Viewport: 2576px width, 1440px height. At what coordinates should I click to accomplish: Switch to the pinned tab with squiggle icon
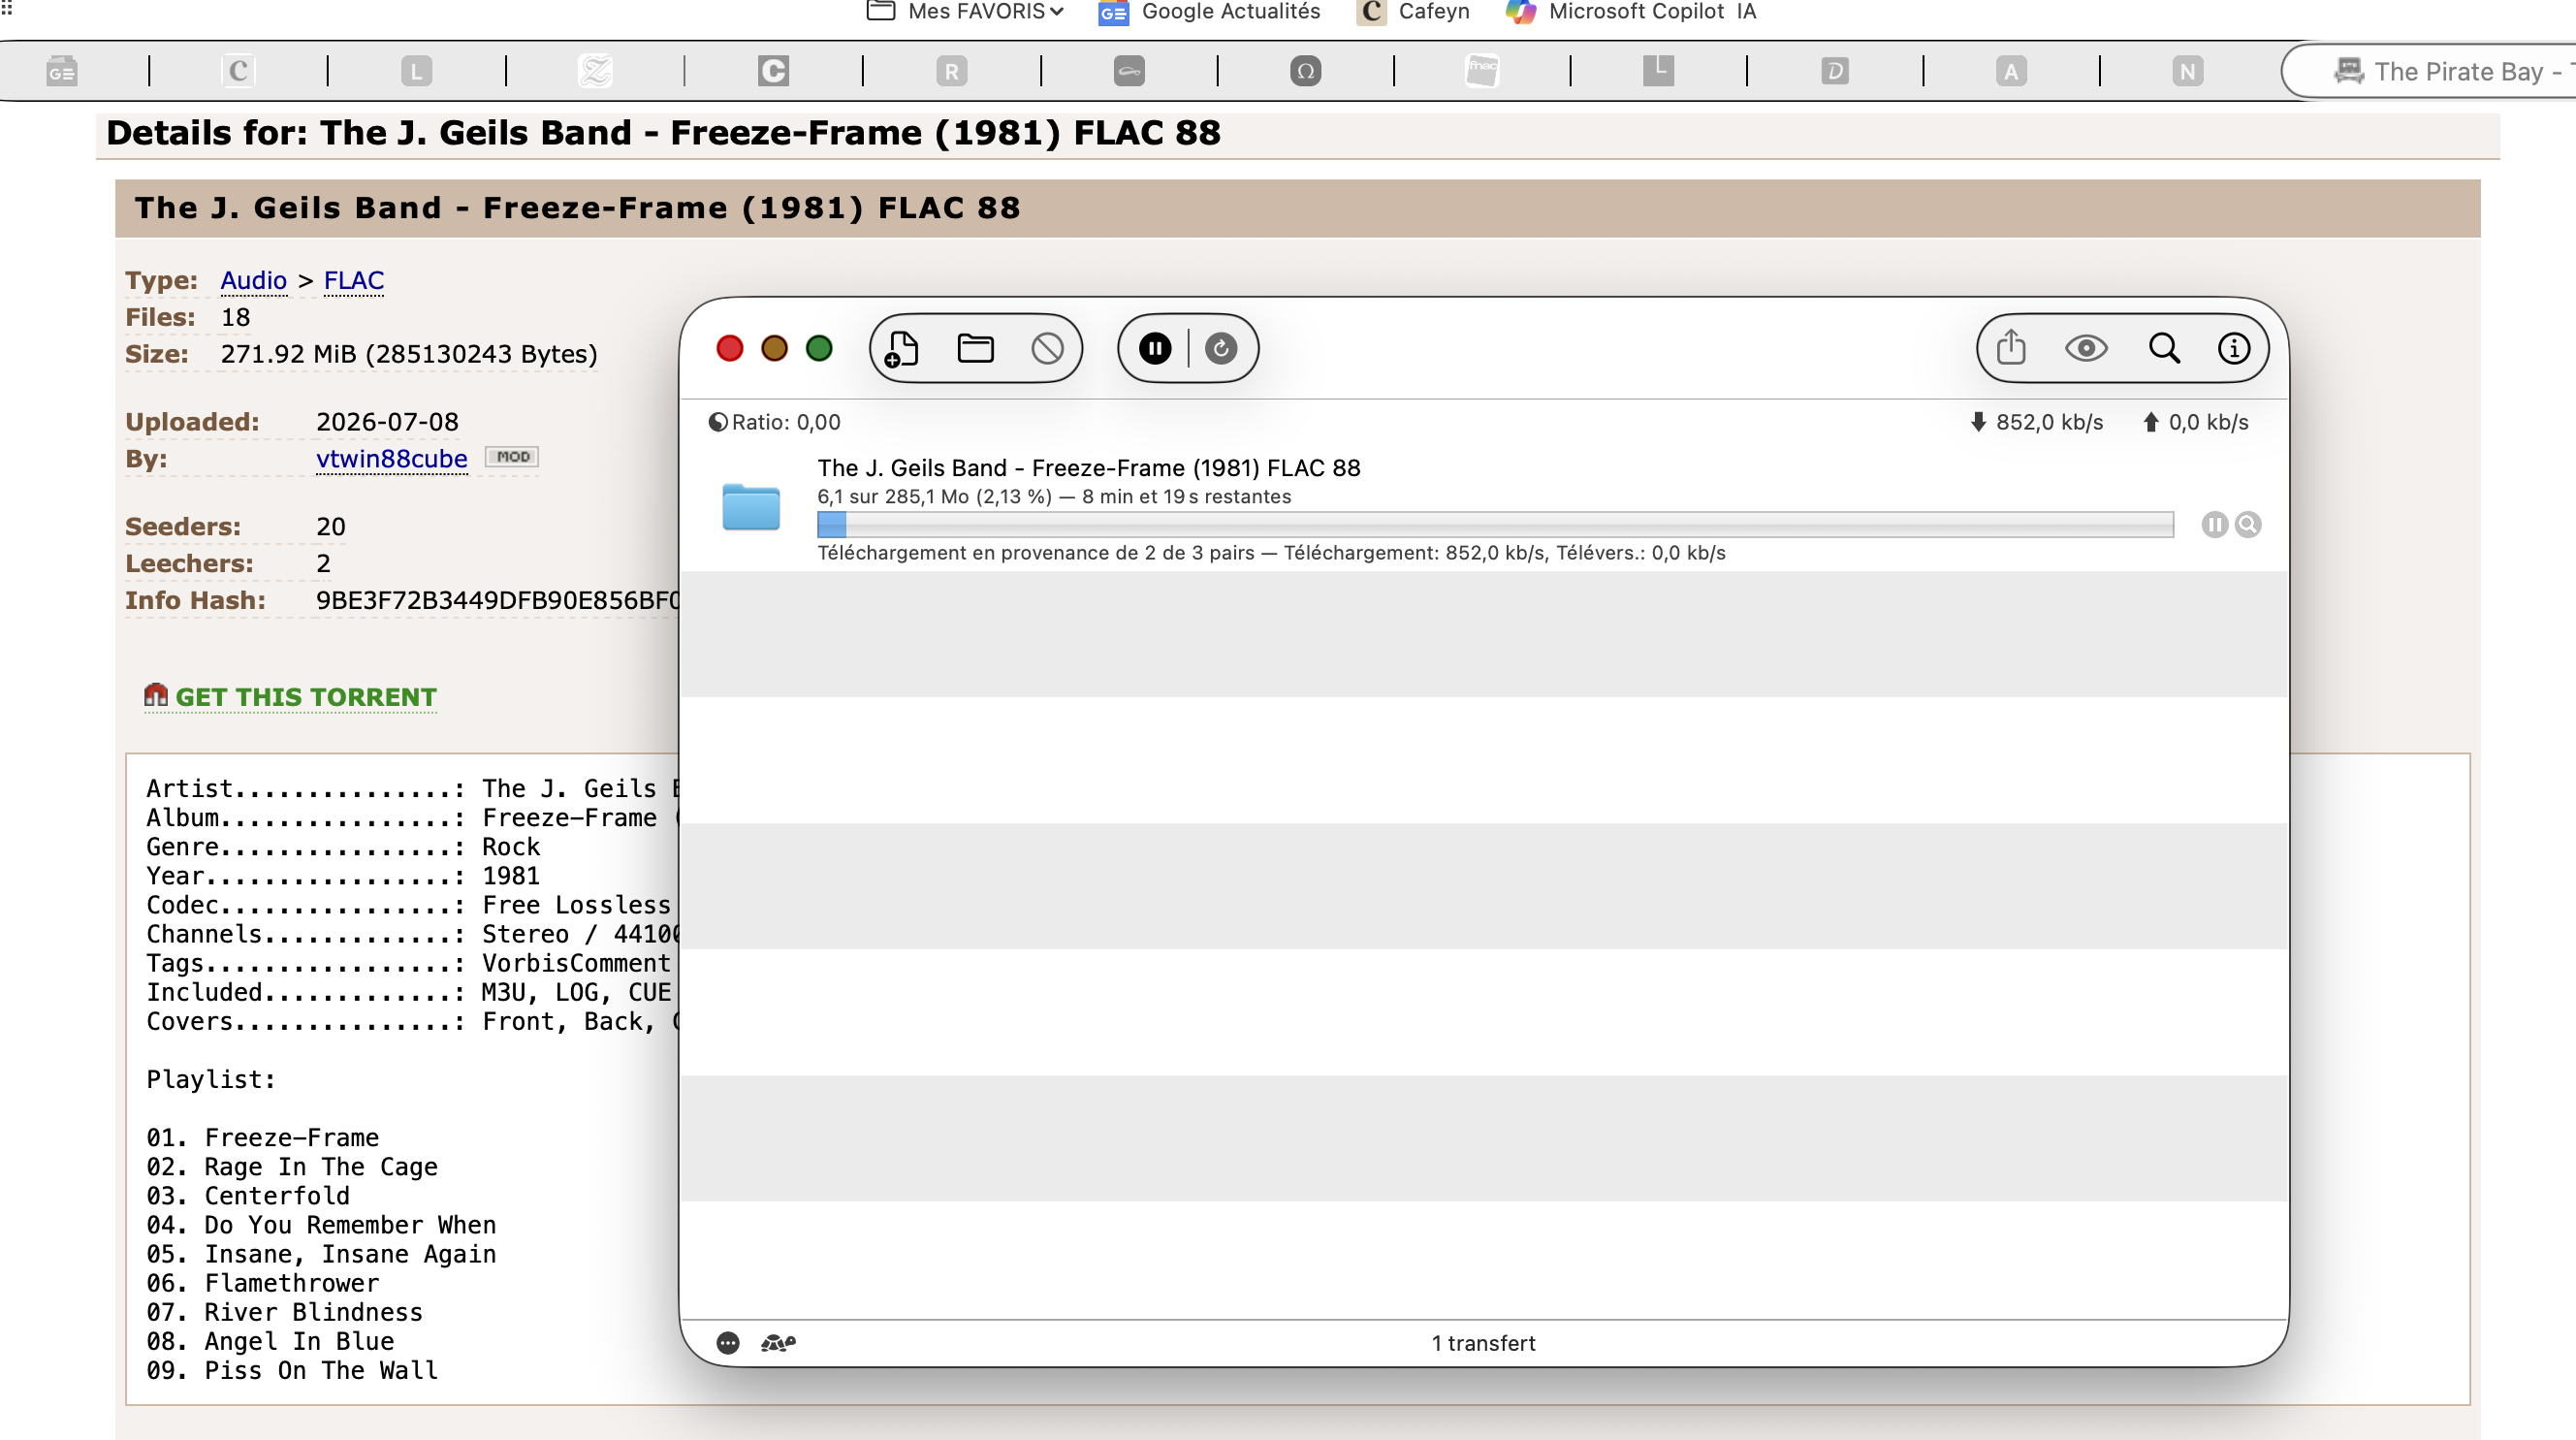(x=595, y=71)
